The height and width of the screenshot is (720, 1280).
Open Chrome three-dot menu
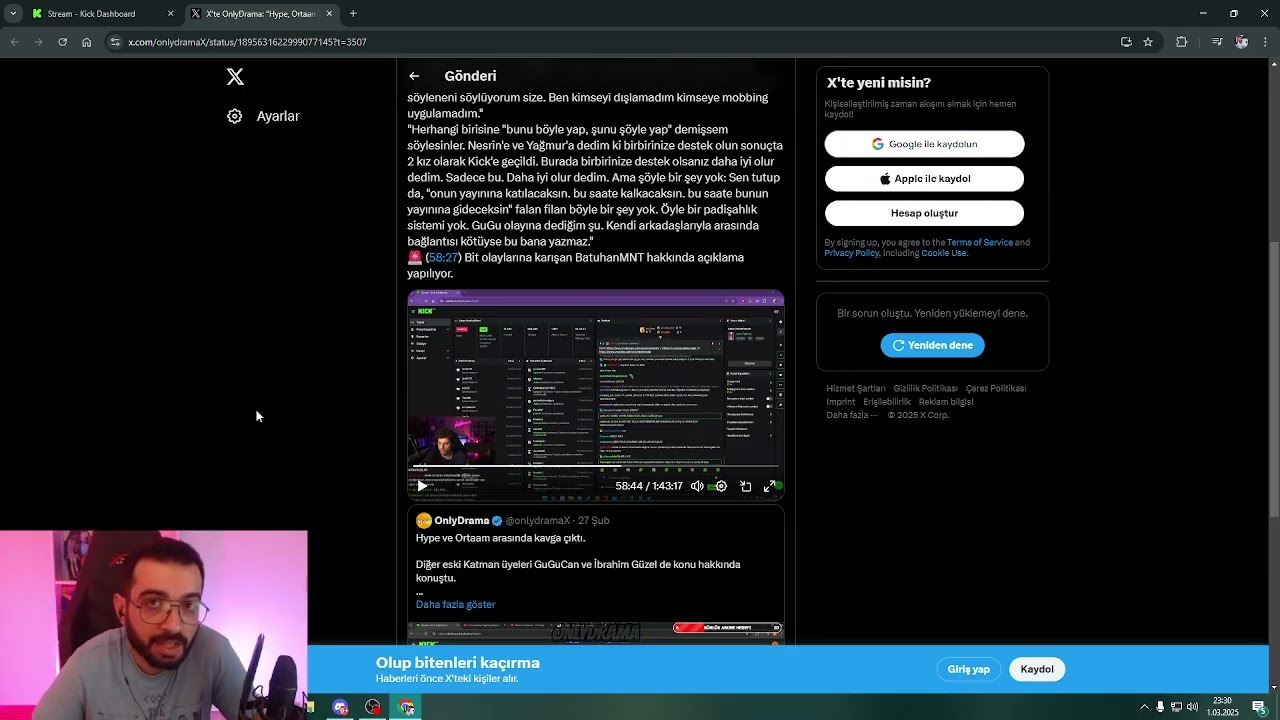(1266, 42)
